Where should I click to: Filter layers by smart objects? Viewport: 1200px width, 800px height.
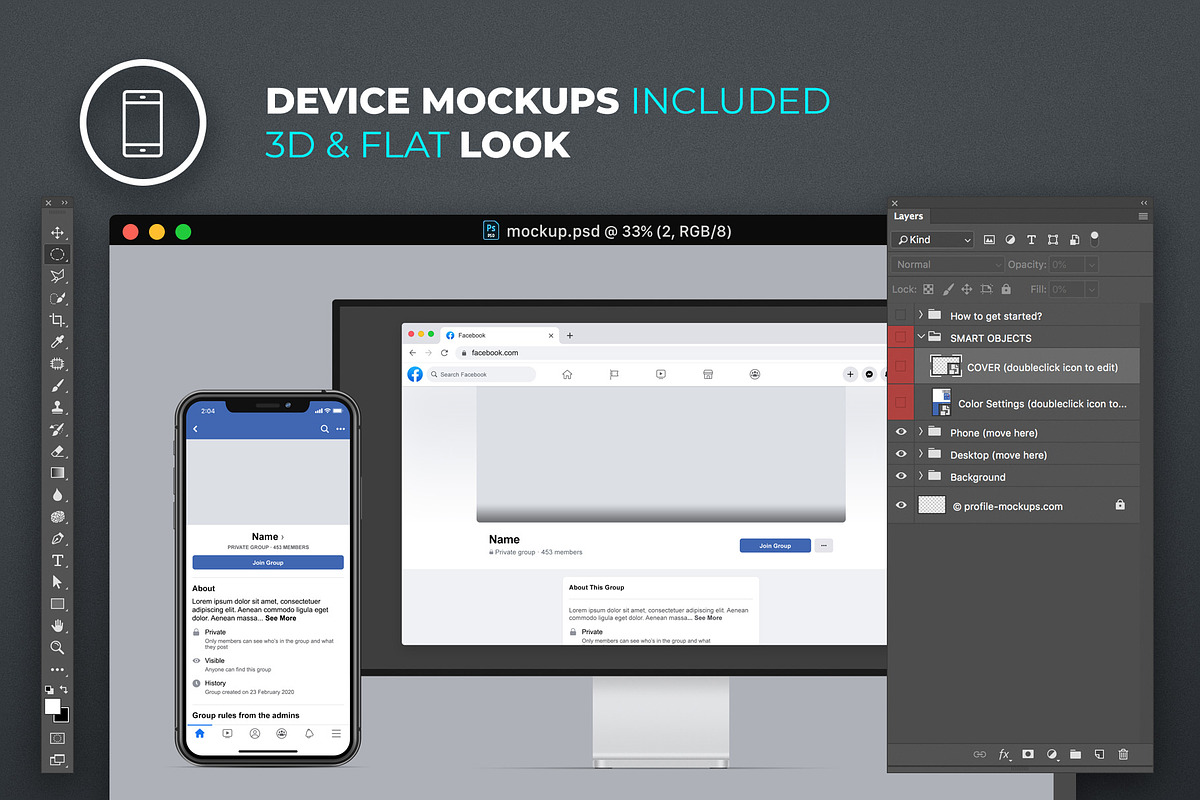[x=1074, y=240]
